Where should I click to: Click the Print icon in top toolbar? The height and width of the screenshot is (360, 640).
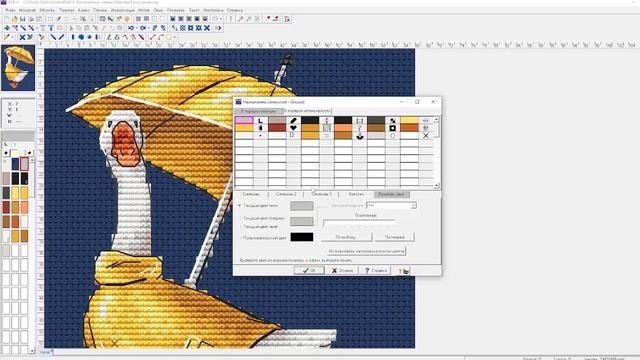coord(31,19)
